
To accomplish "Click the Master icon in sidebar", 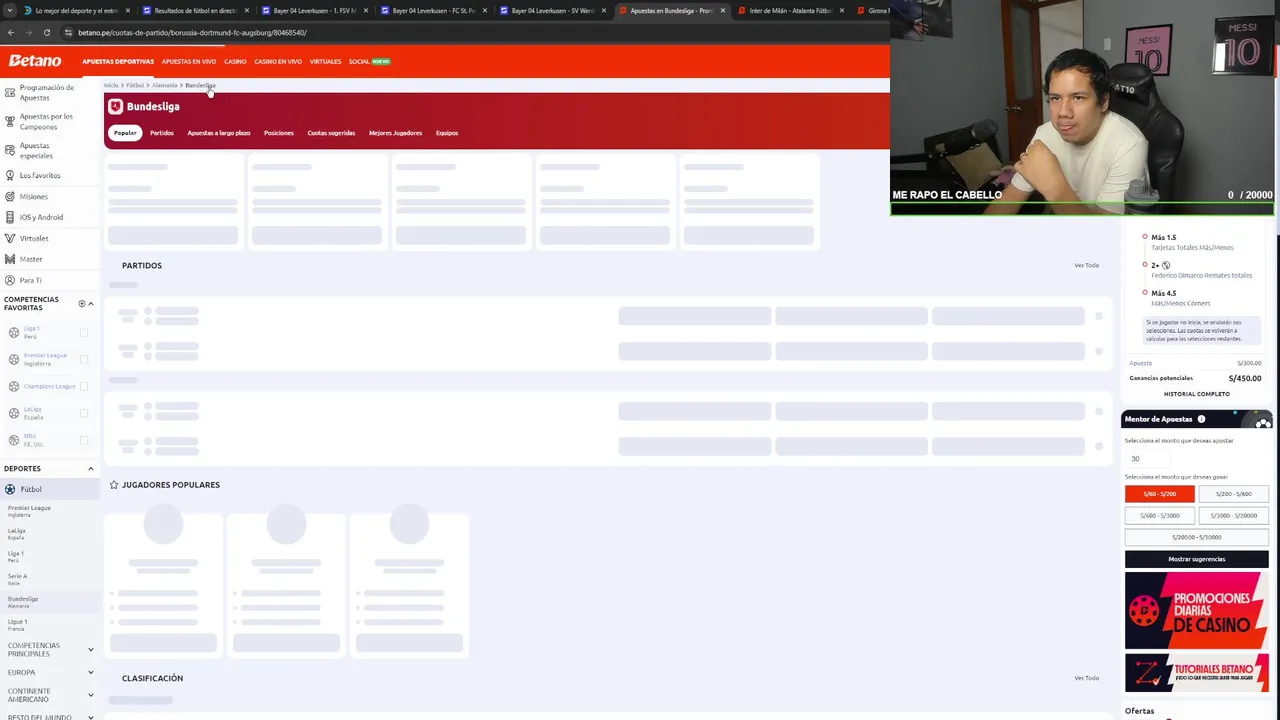I will [x=9, y=259].
